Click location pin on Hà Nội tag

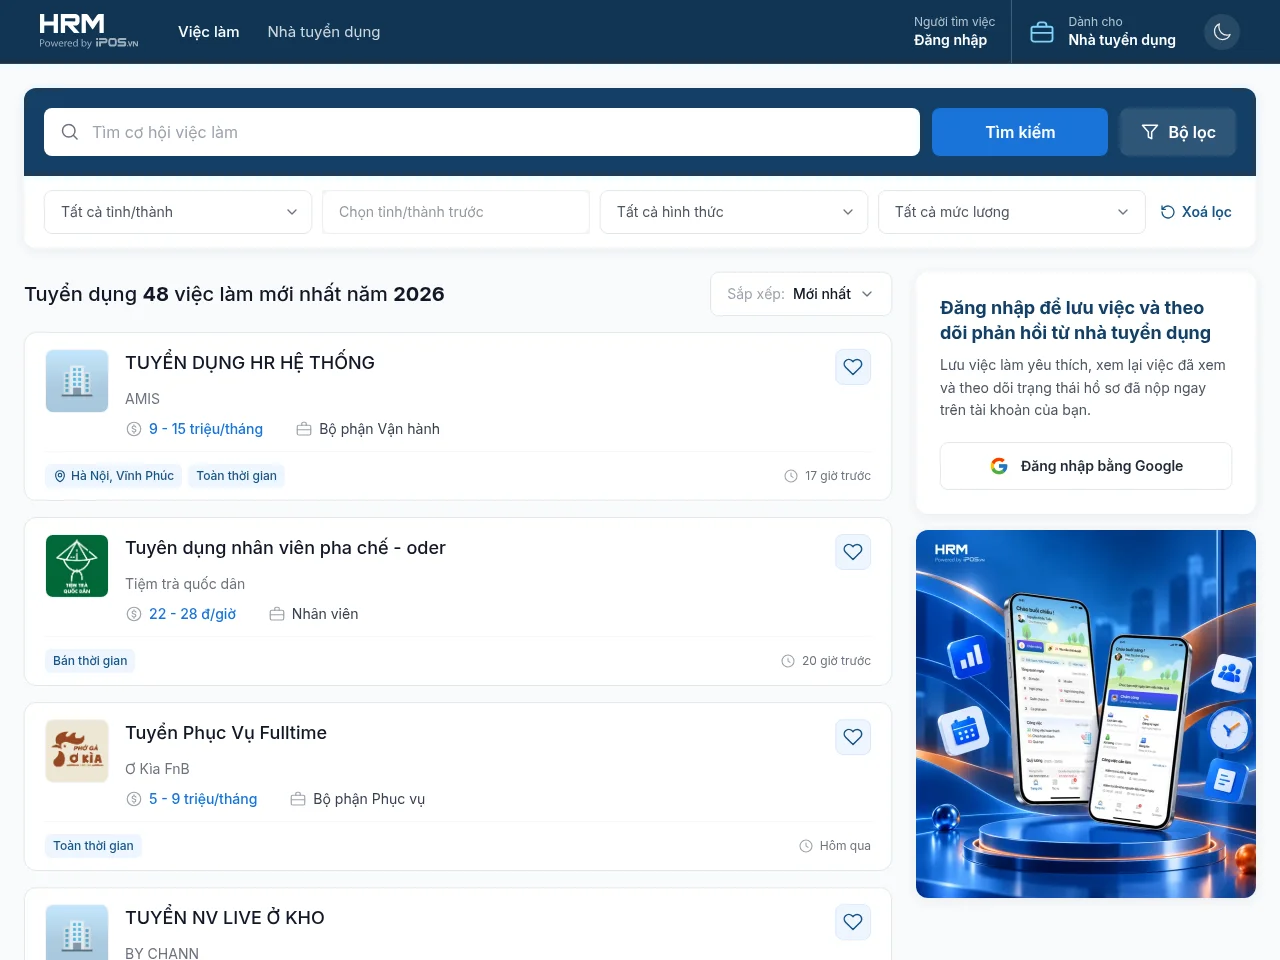[x=60, y=476]
